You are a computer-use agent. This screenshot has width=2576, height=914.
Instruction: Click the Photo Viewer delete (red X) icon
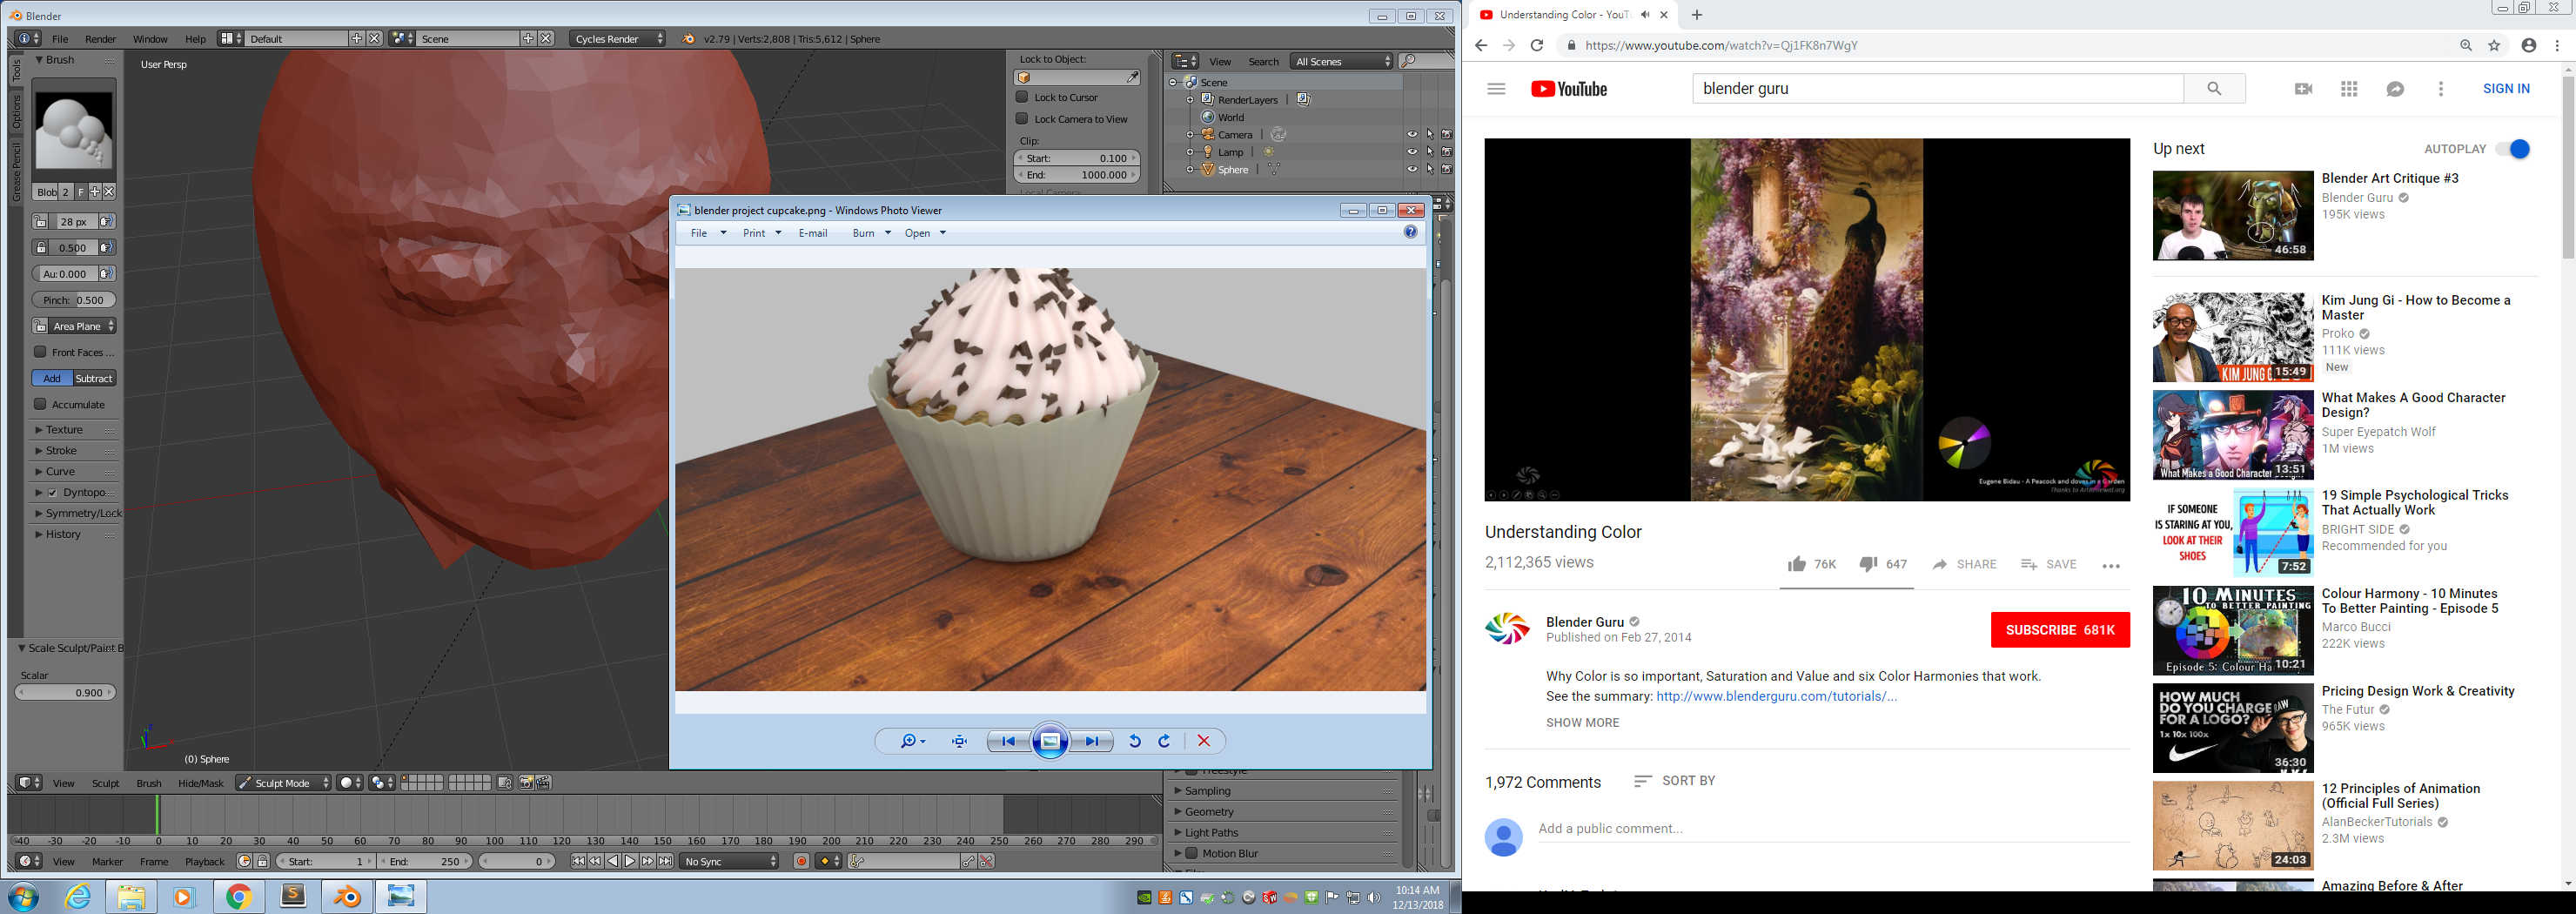coord(1203,741)
